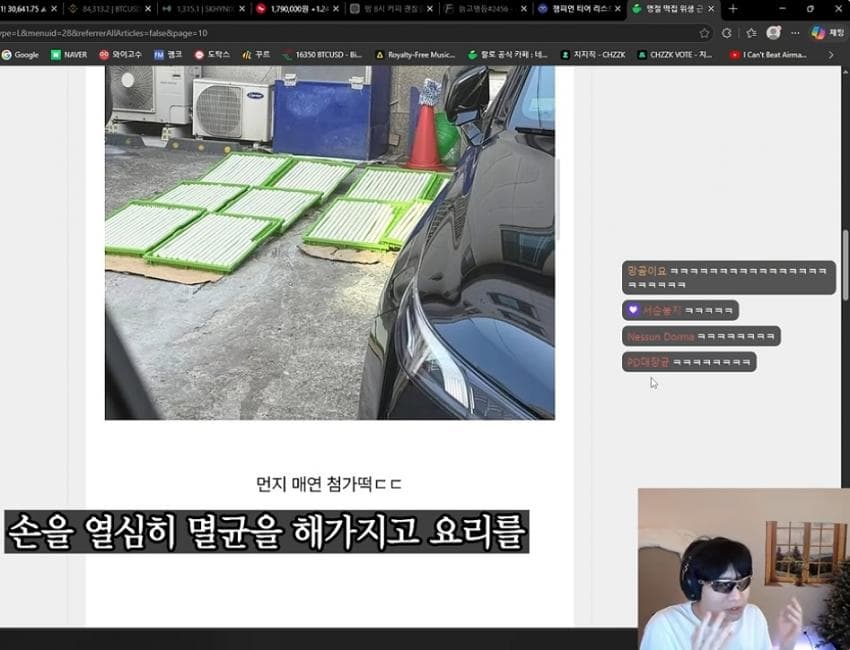Switch to the 30,641.75 tab
This screenshot has width=850, height=650.
pos(23,9)
